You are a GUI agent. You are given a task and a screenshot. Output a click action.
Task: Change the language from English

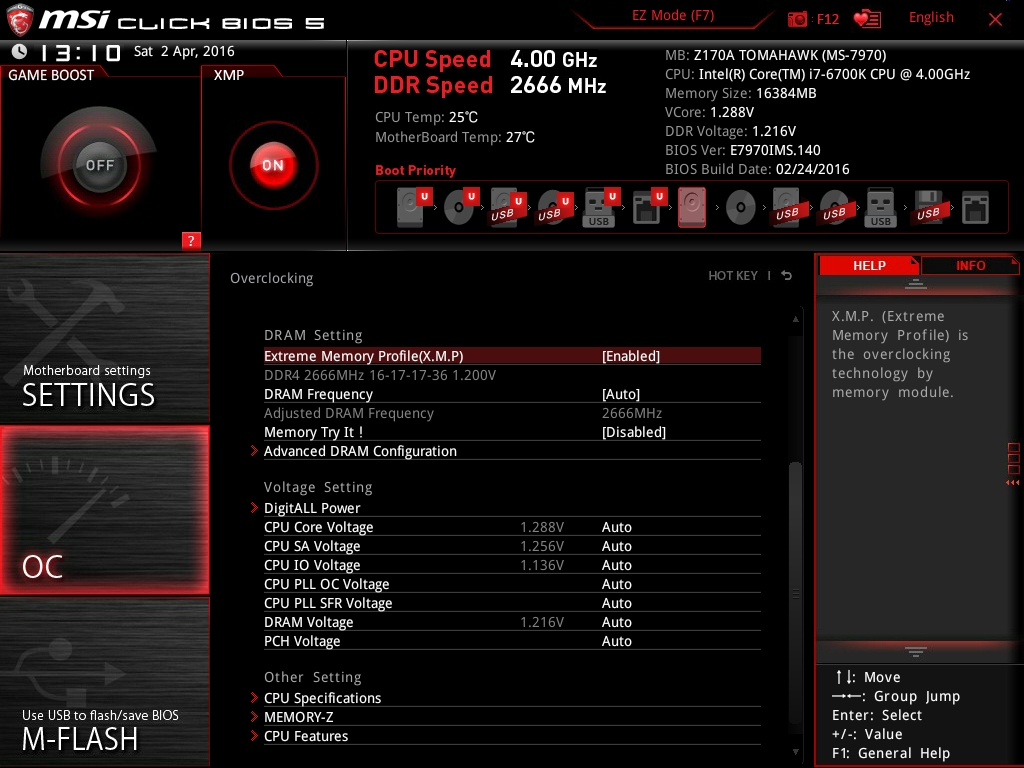tap(931, 17)
